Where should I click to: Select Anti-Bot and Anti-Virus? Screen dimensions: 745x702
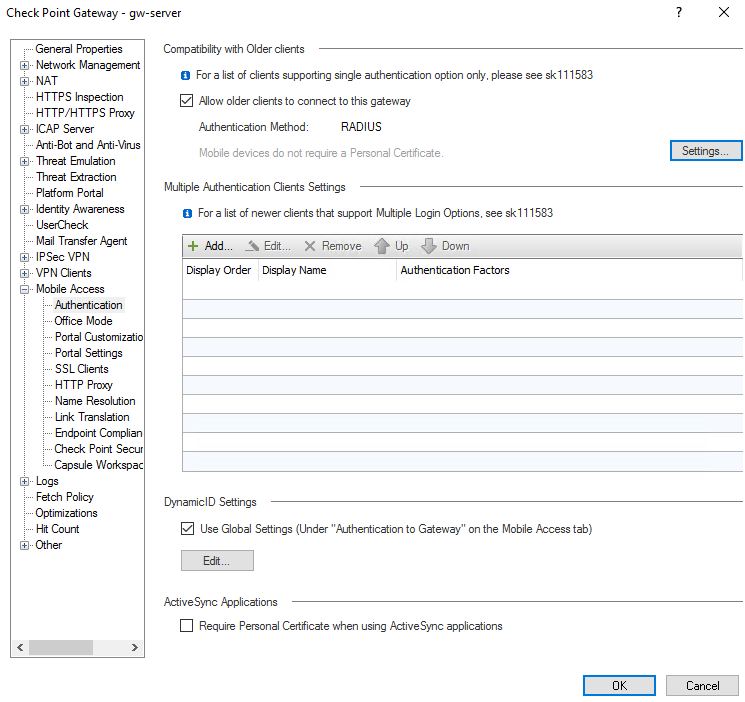pyautogui.click(x=88, y=145)
